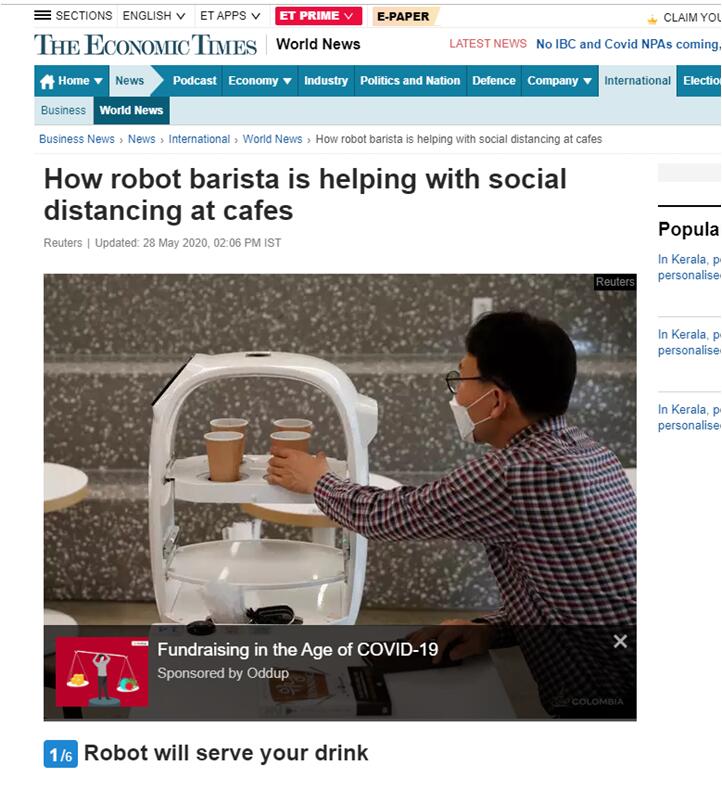Expand the English language dropdown
The height and width of the screenshot is (789, 722).
pyautogui.click(x=154, y=16)
